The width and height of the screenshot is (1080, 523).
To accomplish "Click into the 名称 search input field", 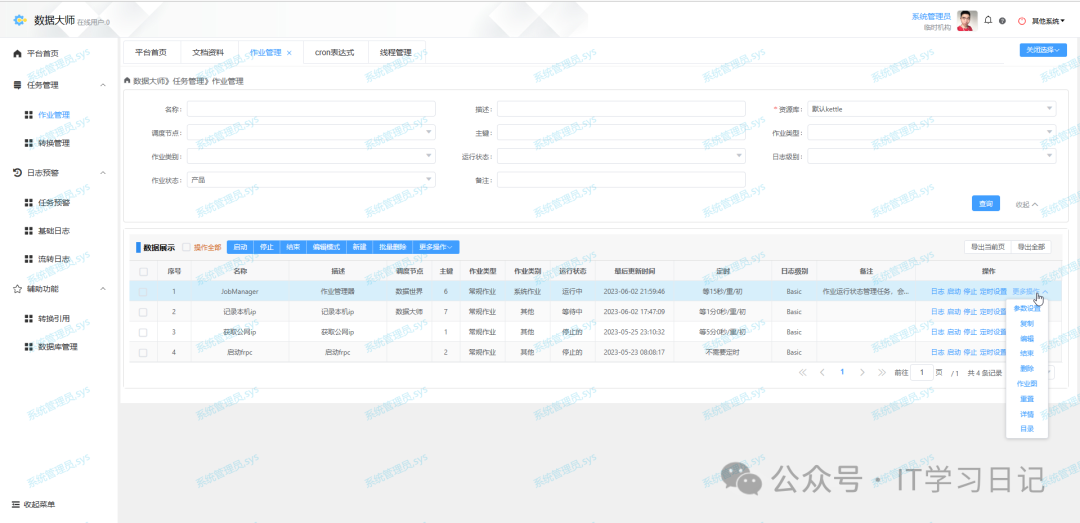I will tap(311, 109).
